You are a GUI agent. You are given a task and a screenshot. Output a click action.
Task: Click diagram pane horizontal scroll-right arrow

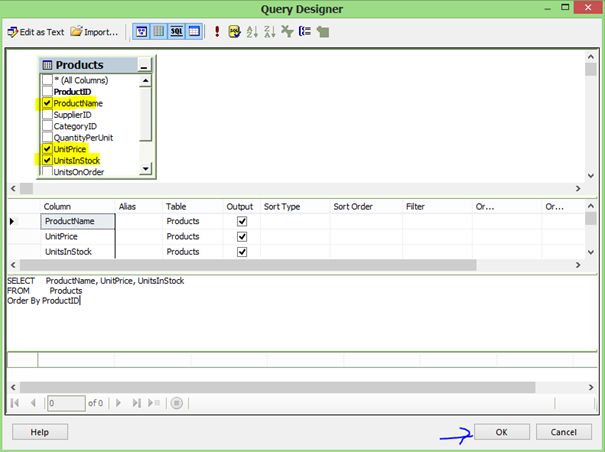[x=578, y=188]
